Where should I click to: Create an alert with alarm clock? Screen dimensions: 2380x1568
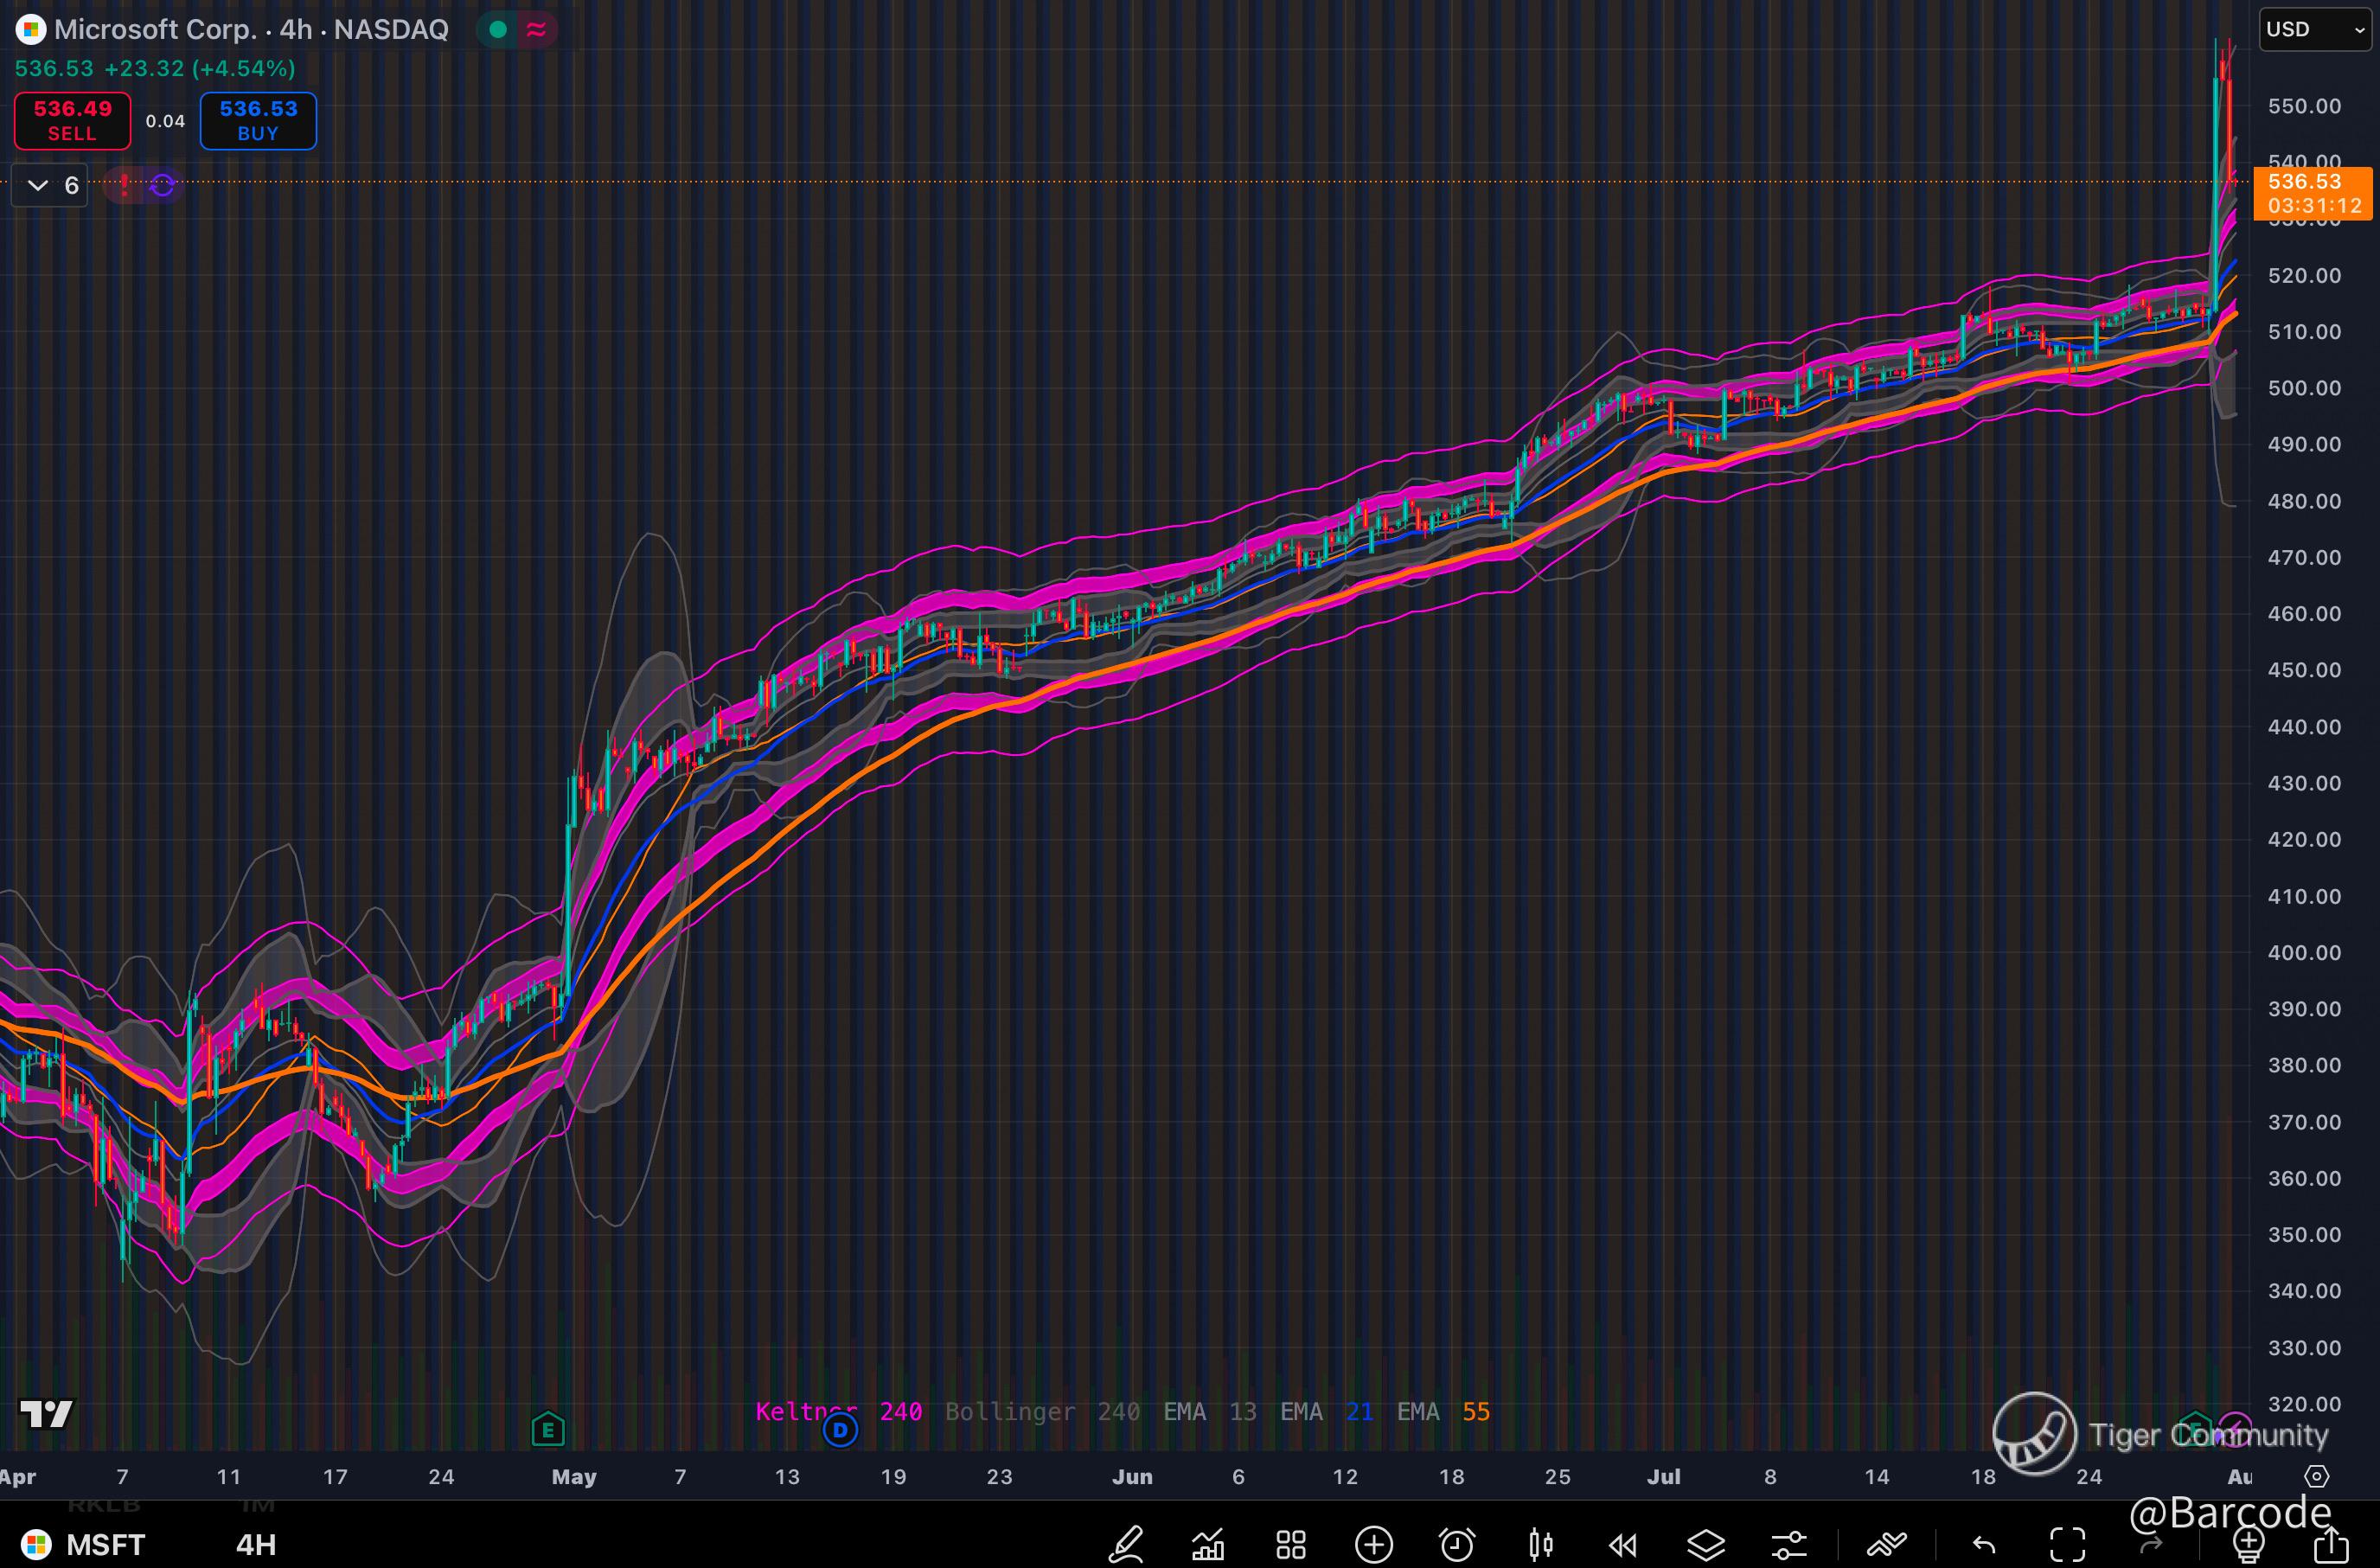coord(1457,1545)
